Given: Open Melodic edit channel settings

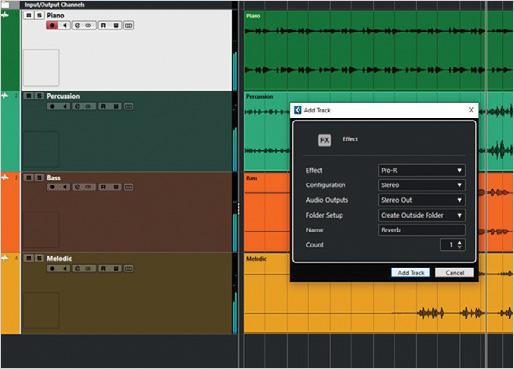Looking at the screenshot, I should 77,268.
